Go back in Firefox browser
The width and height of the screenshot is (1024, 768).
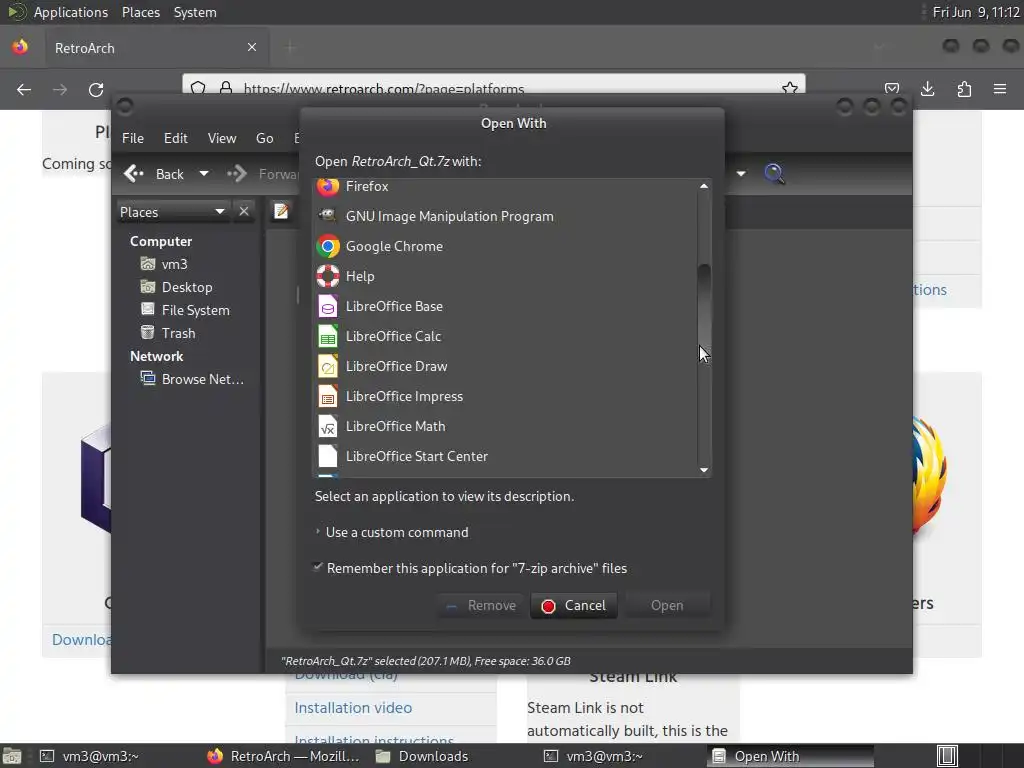point(24,89)
